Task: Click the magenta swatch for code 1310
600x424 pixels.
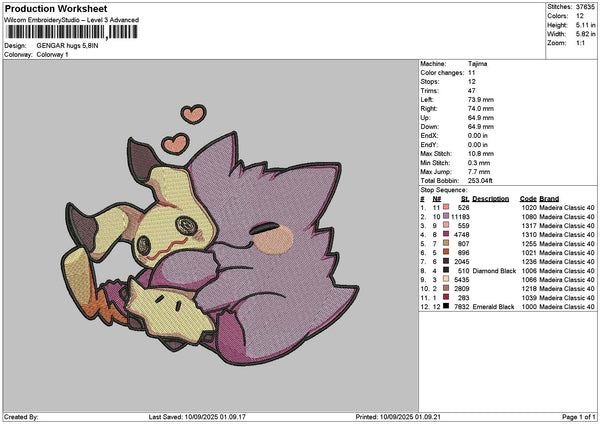Action: pos(446,234)
